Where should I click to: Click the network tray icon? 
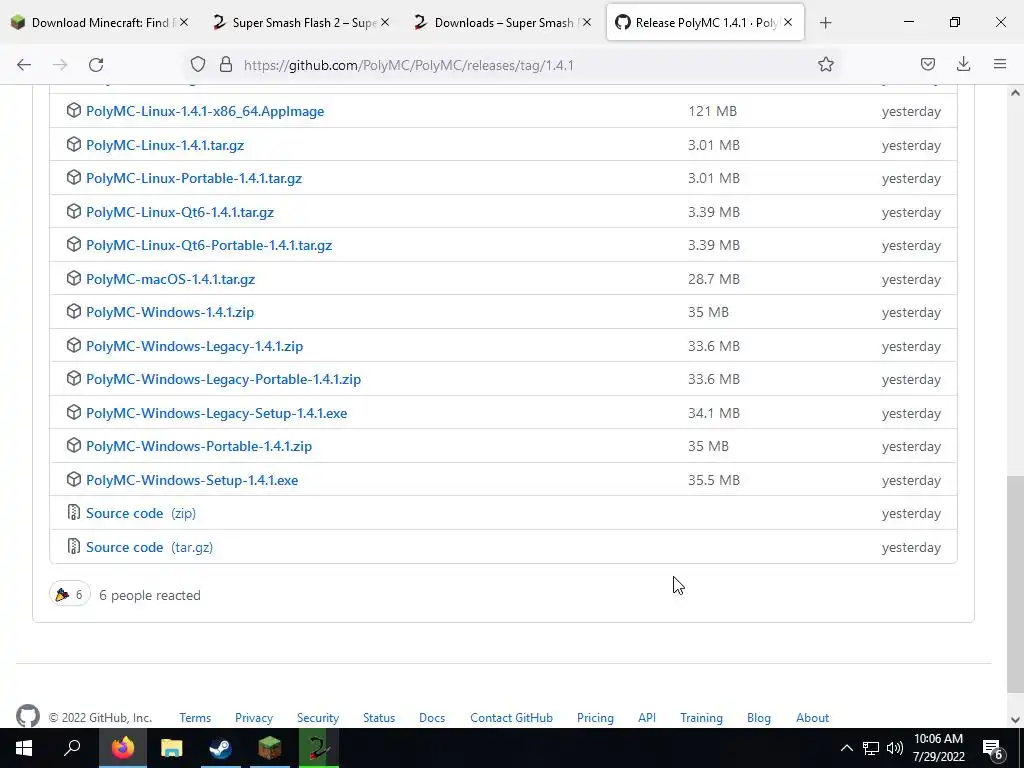(871, 748)
